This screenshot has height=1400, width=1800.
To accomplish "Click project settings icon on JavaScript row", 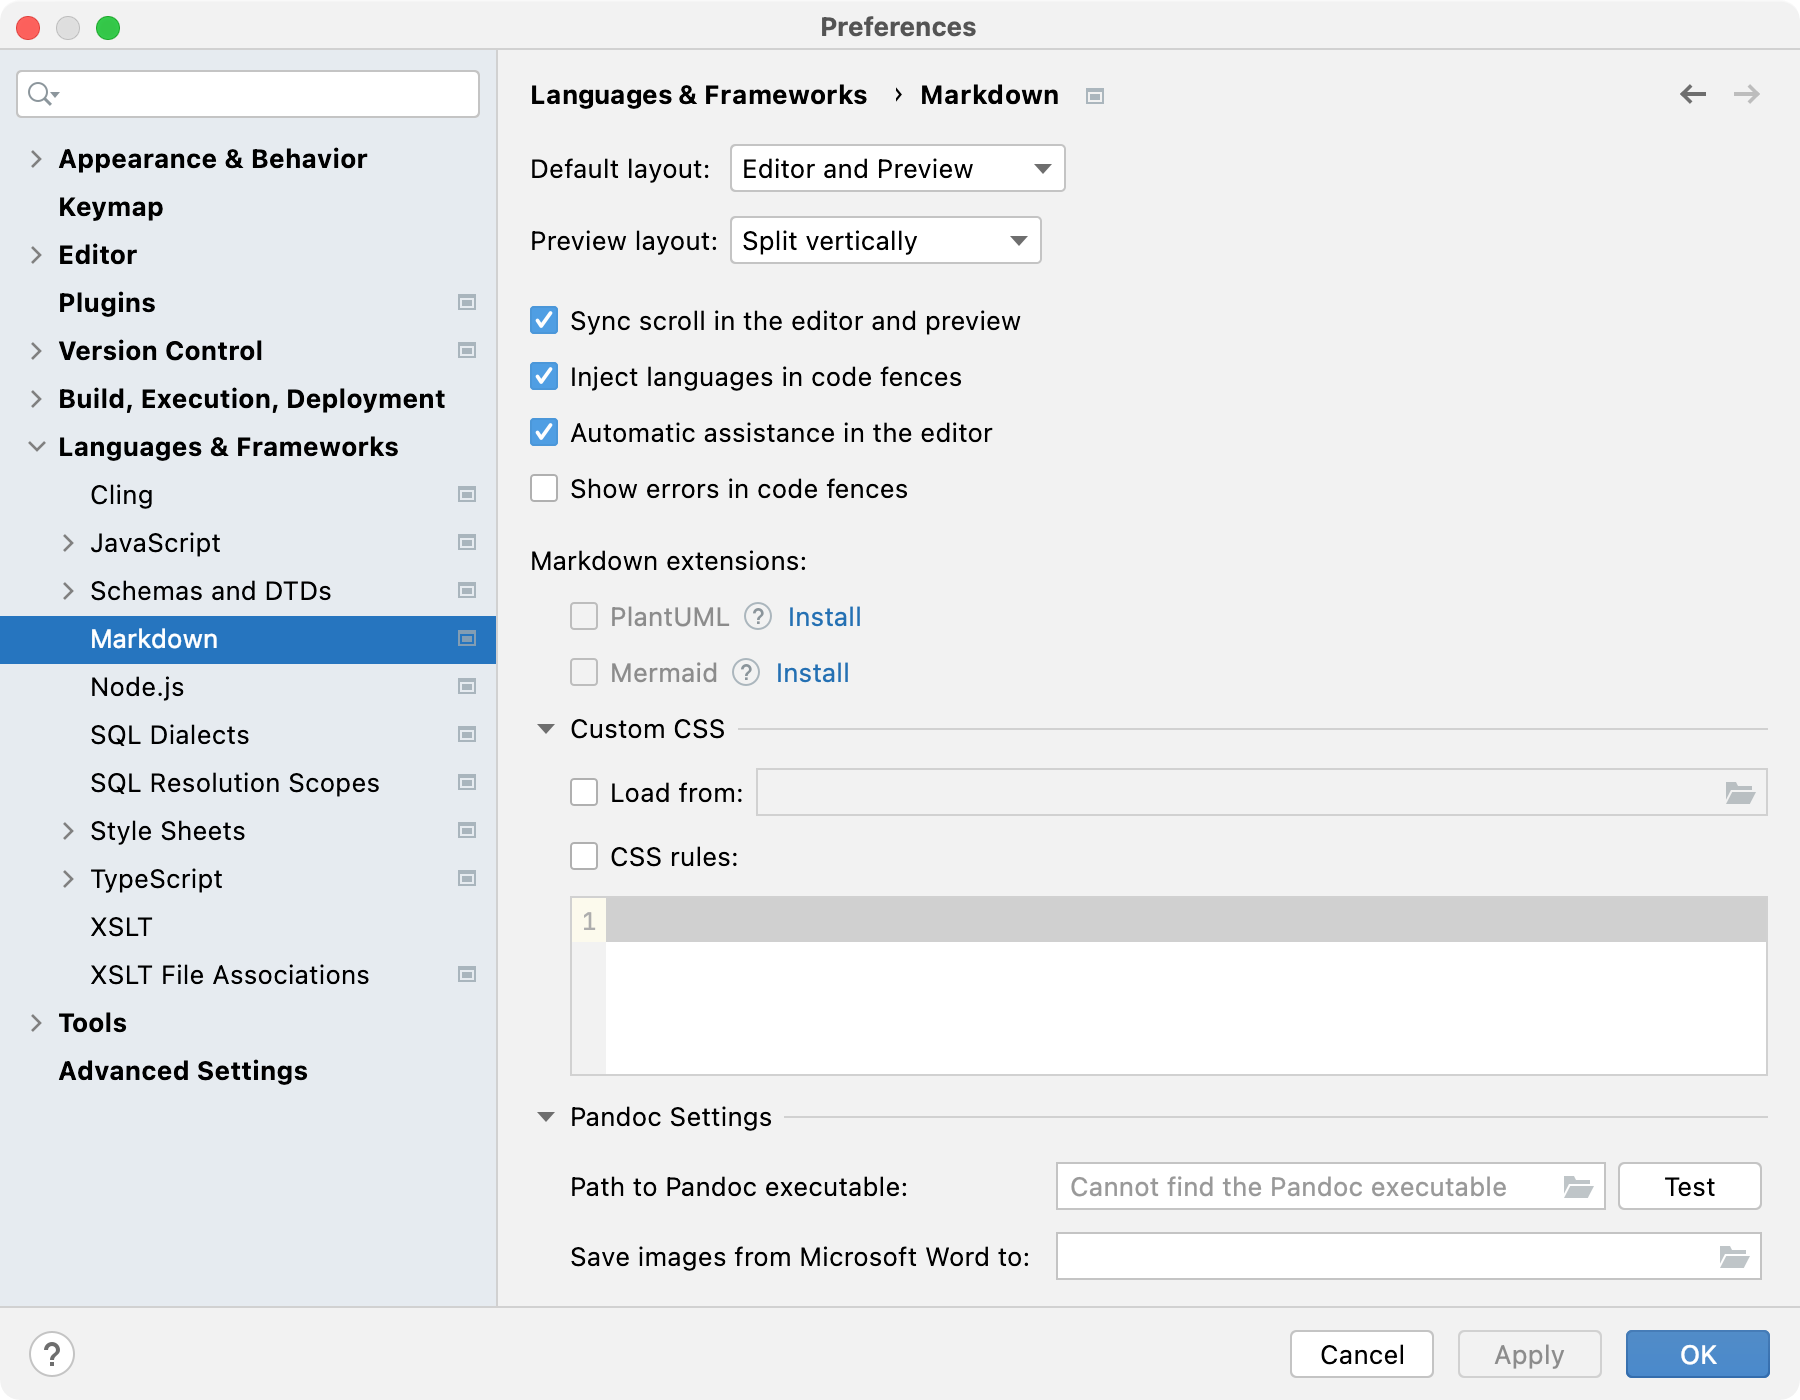I will [x=467, y=542].
